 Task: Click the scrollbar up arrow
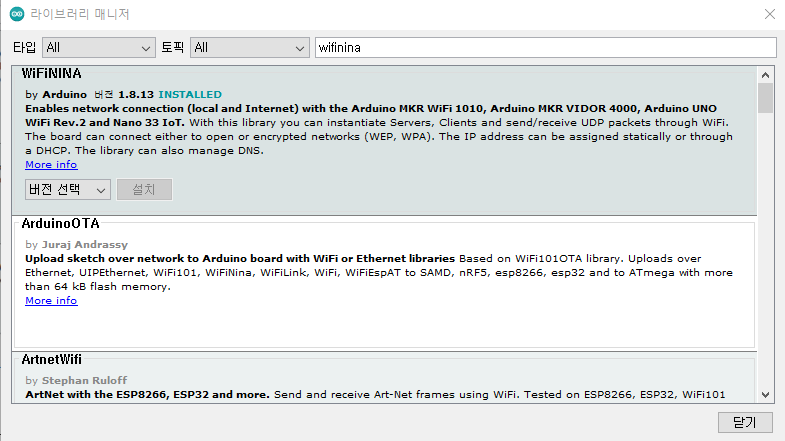(765, 75)
